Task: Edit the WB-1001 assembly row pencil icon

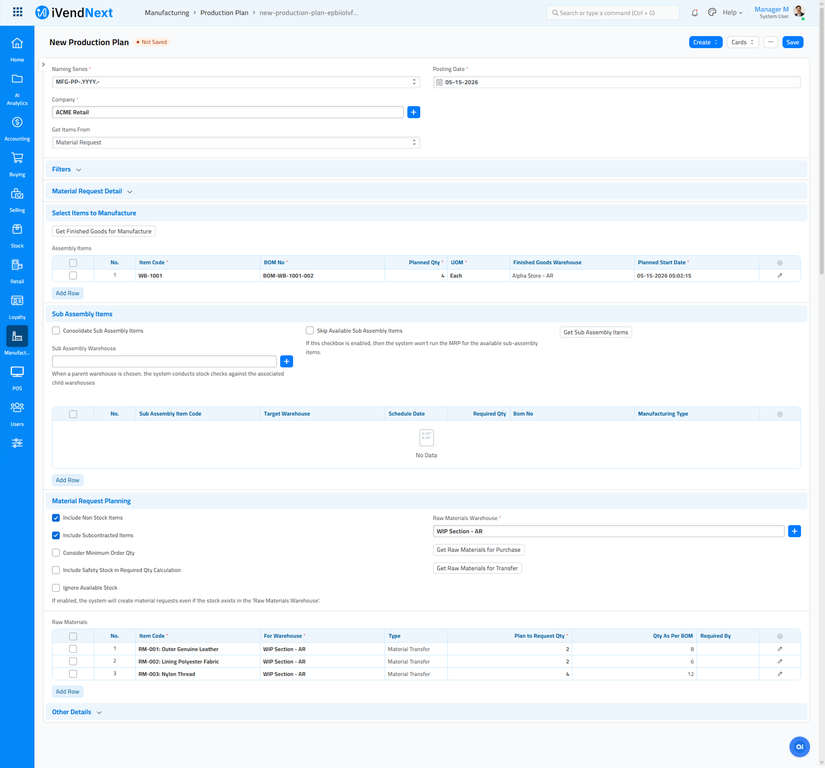Action: pyautogui.click(x=780, y=276)
